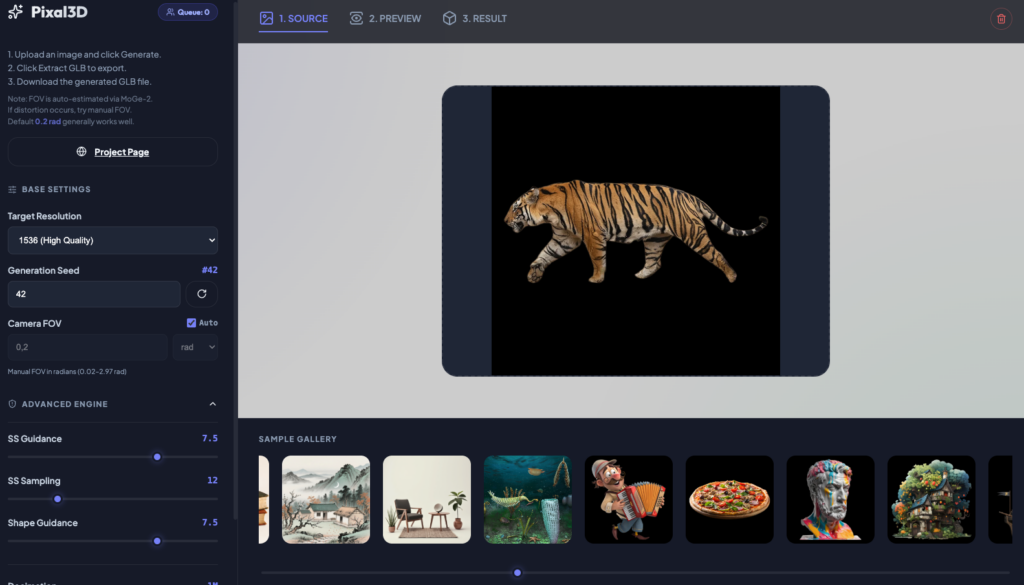1024x585 pixels.
Task: Open the FOV rad unit dropdown
Action: pyautogui.click(x=195, y=347)
